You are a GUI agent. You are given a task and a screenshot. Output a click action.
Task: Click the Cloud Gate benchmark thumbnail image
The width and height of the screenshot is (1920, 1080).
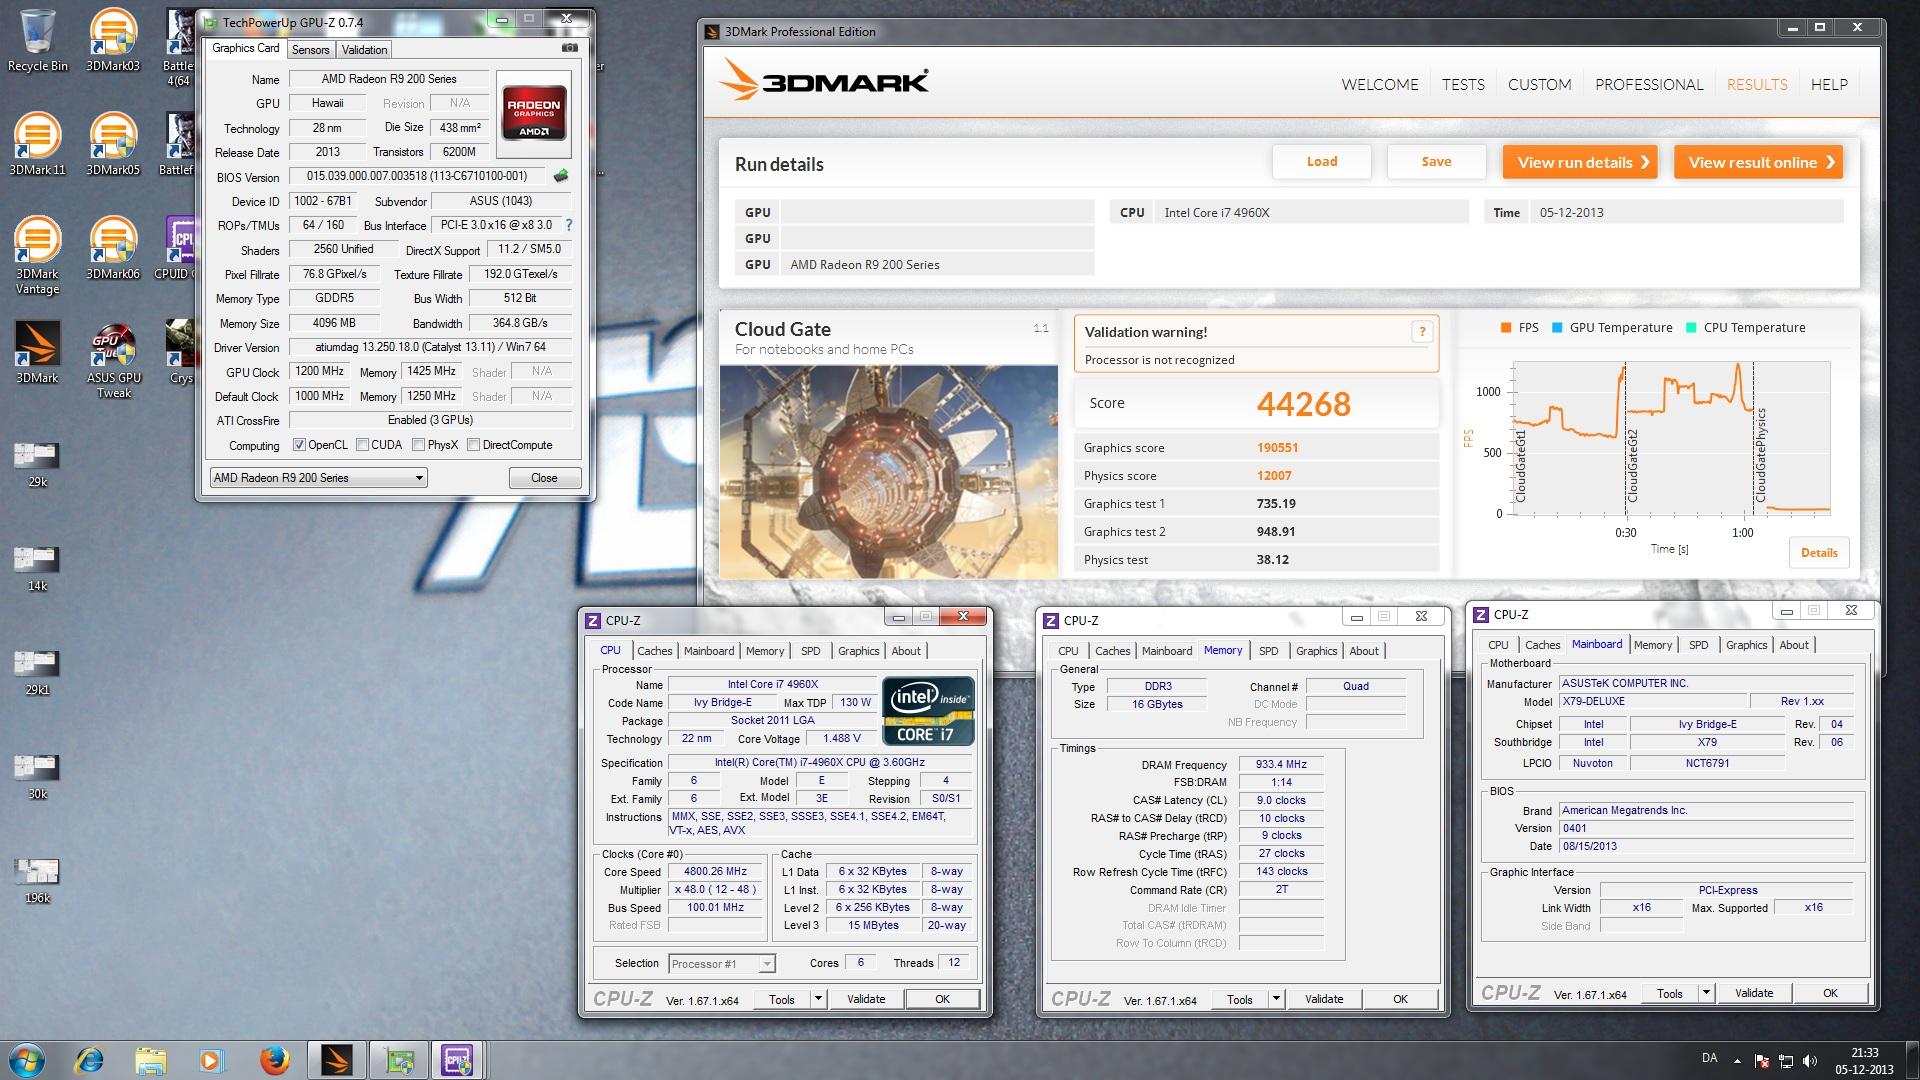889,472
